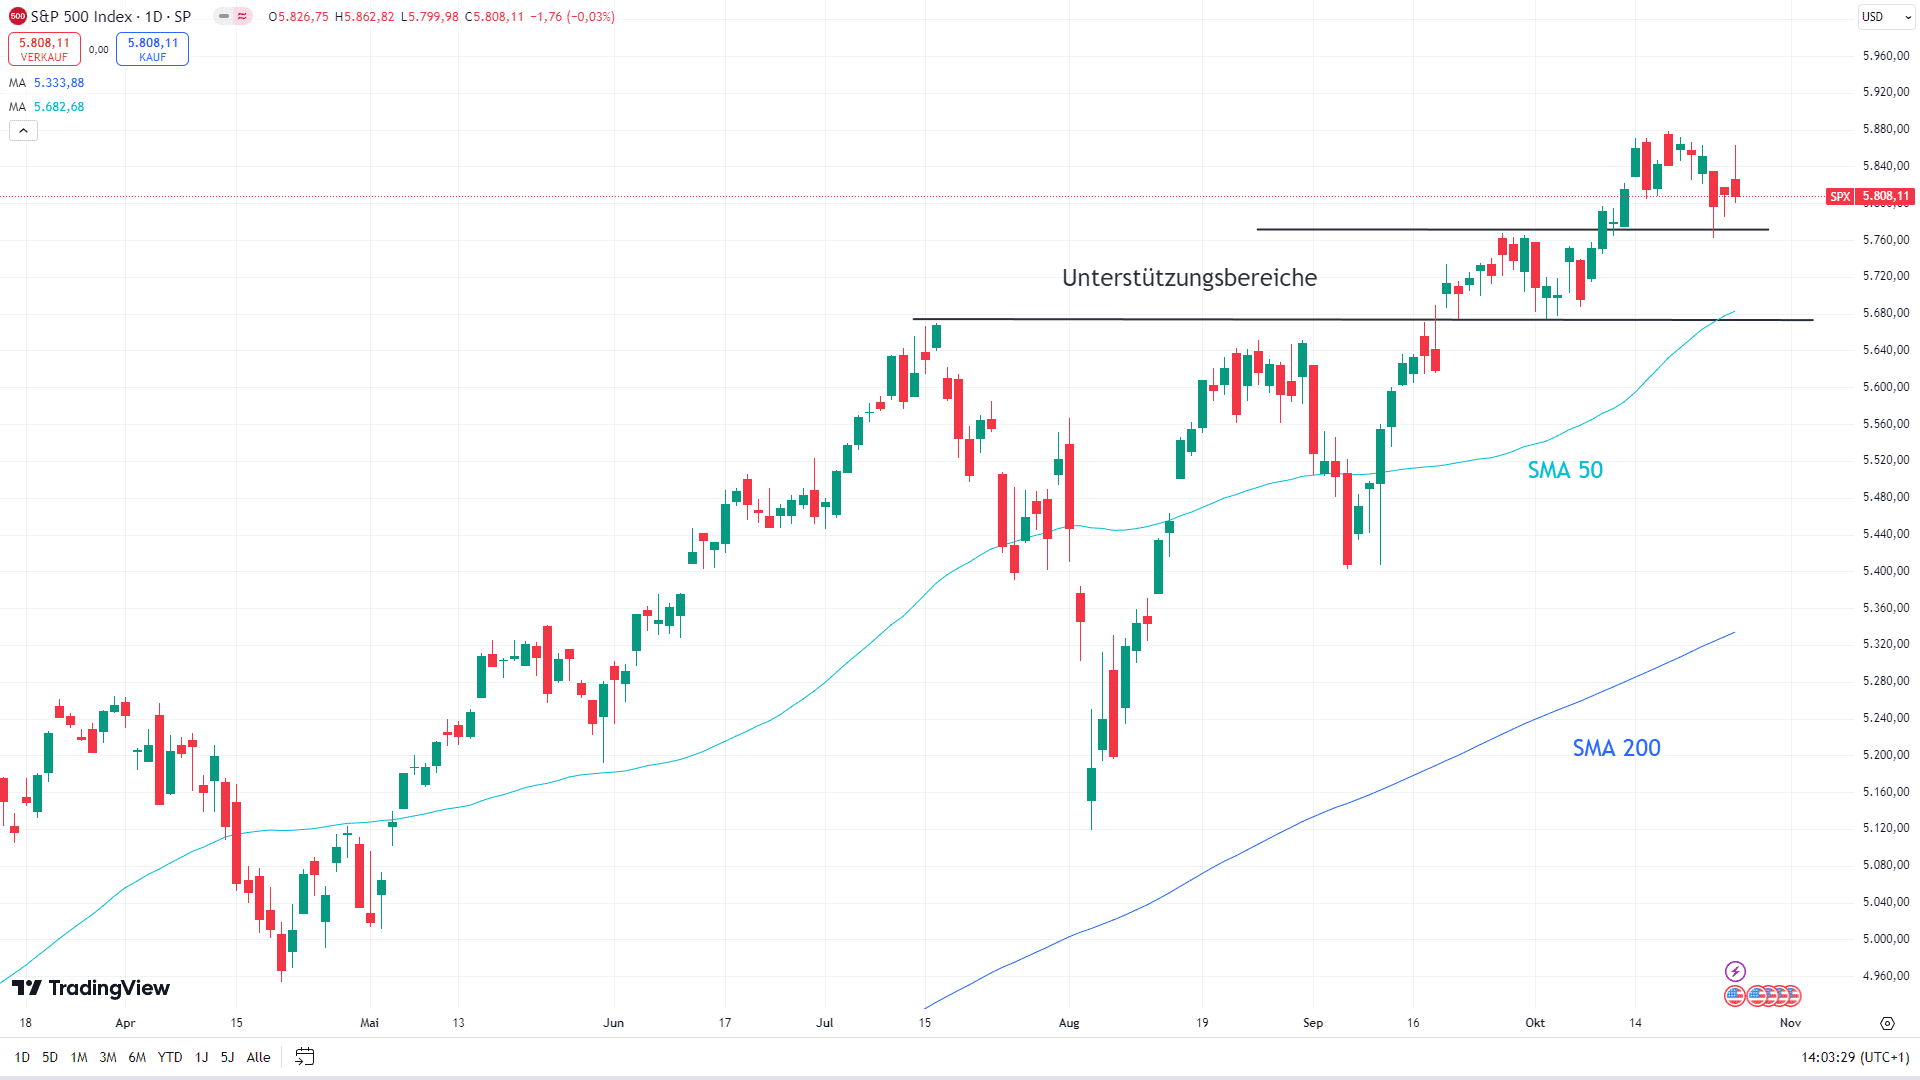Screen dimensions: 1920x1080
Task: Click the Okt label on time axis
Action: 1535,1023
